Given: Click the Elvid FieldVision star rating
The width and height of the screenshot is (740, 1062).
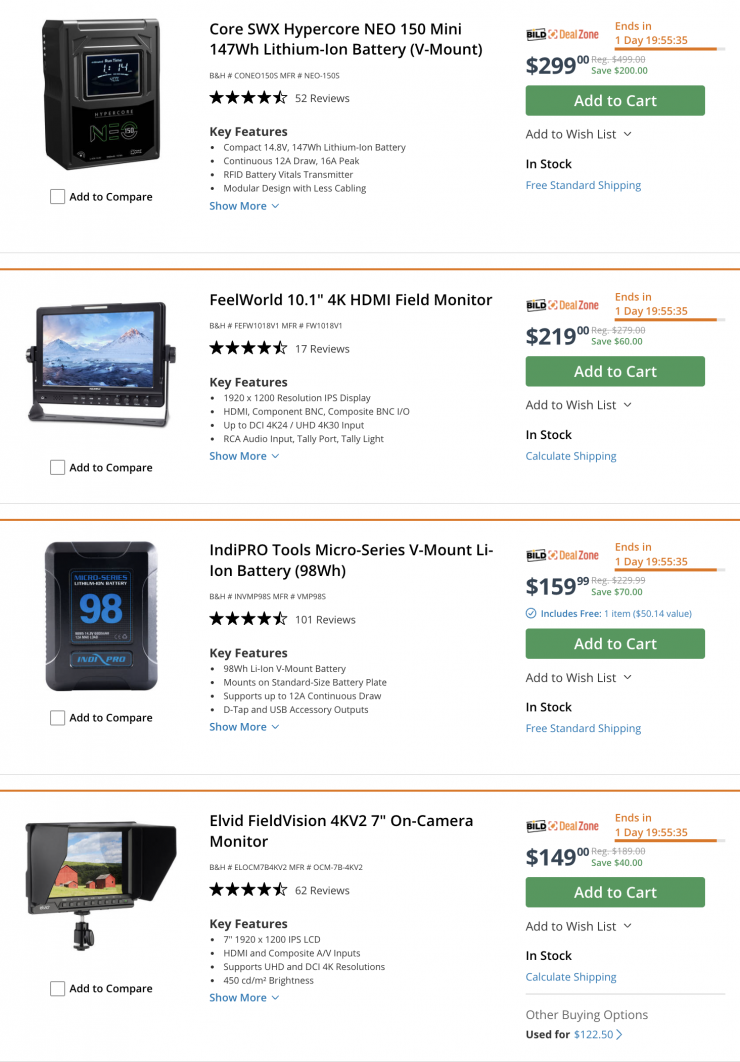Looking at the screenshot, I should 248,890.
